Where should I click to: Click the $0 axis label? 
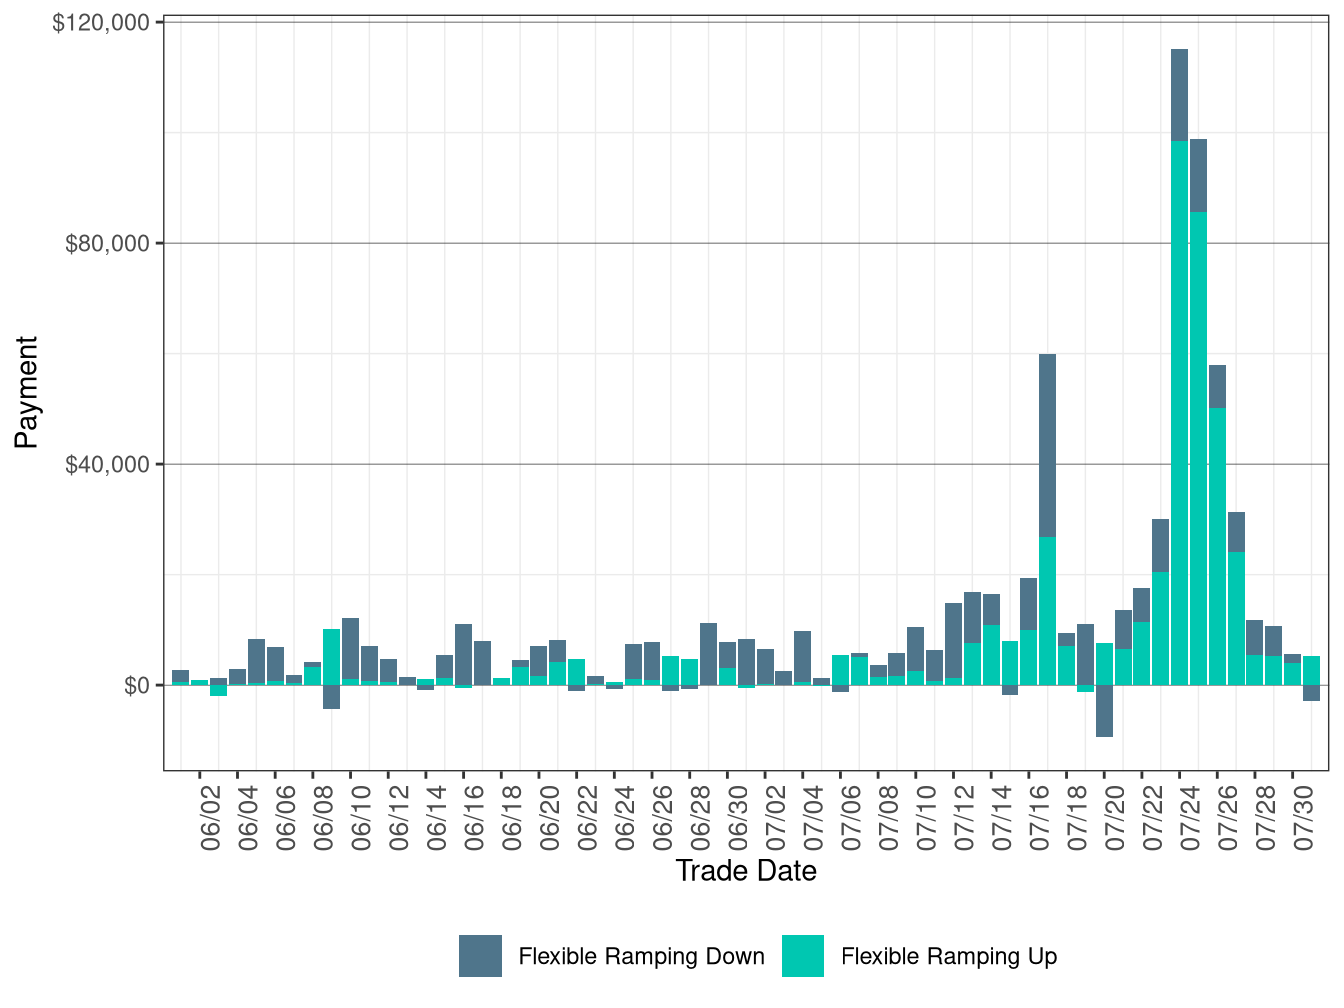coord(137,685)
